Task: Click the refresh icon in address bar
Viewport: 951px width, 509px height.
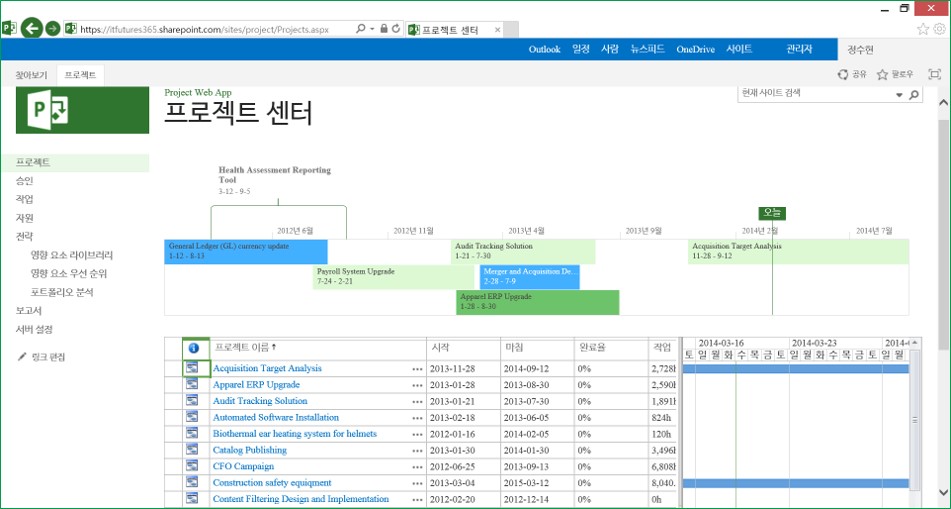Action: point(396,29)
